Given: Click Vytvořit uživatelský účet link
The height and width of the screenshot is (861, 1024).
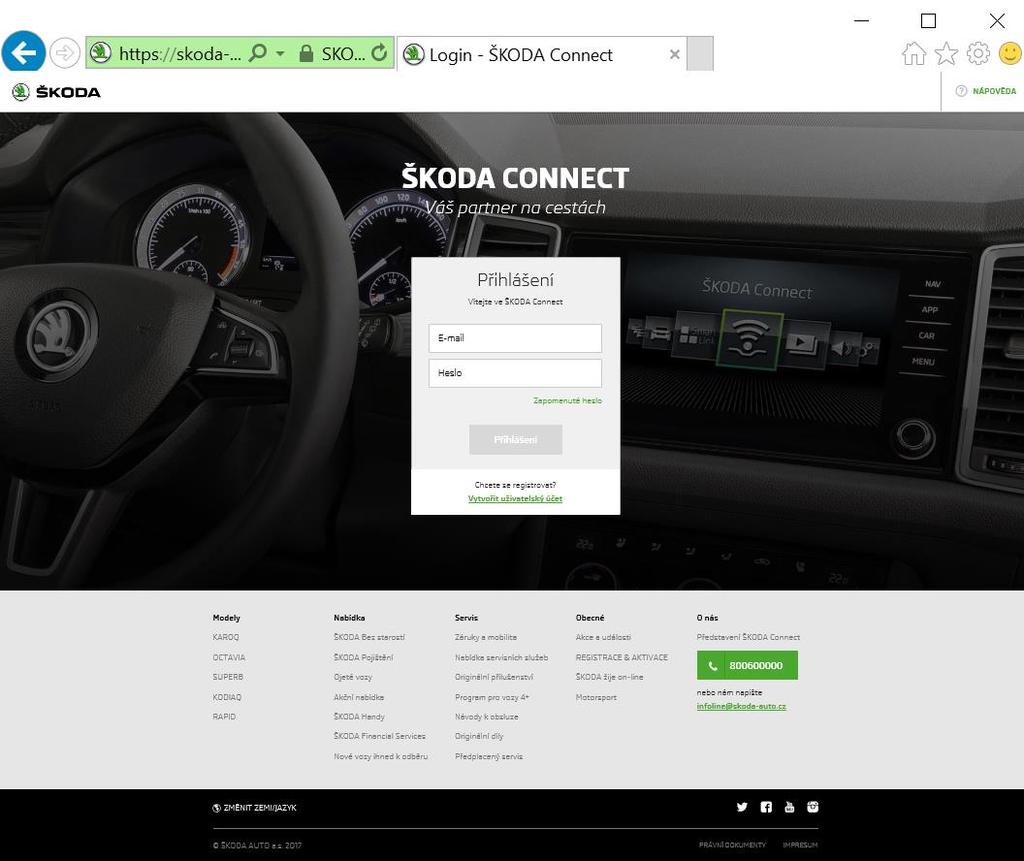Looking at the screenshot, I should point(515,498).
